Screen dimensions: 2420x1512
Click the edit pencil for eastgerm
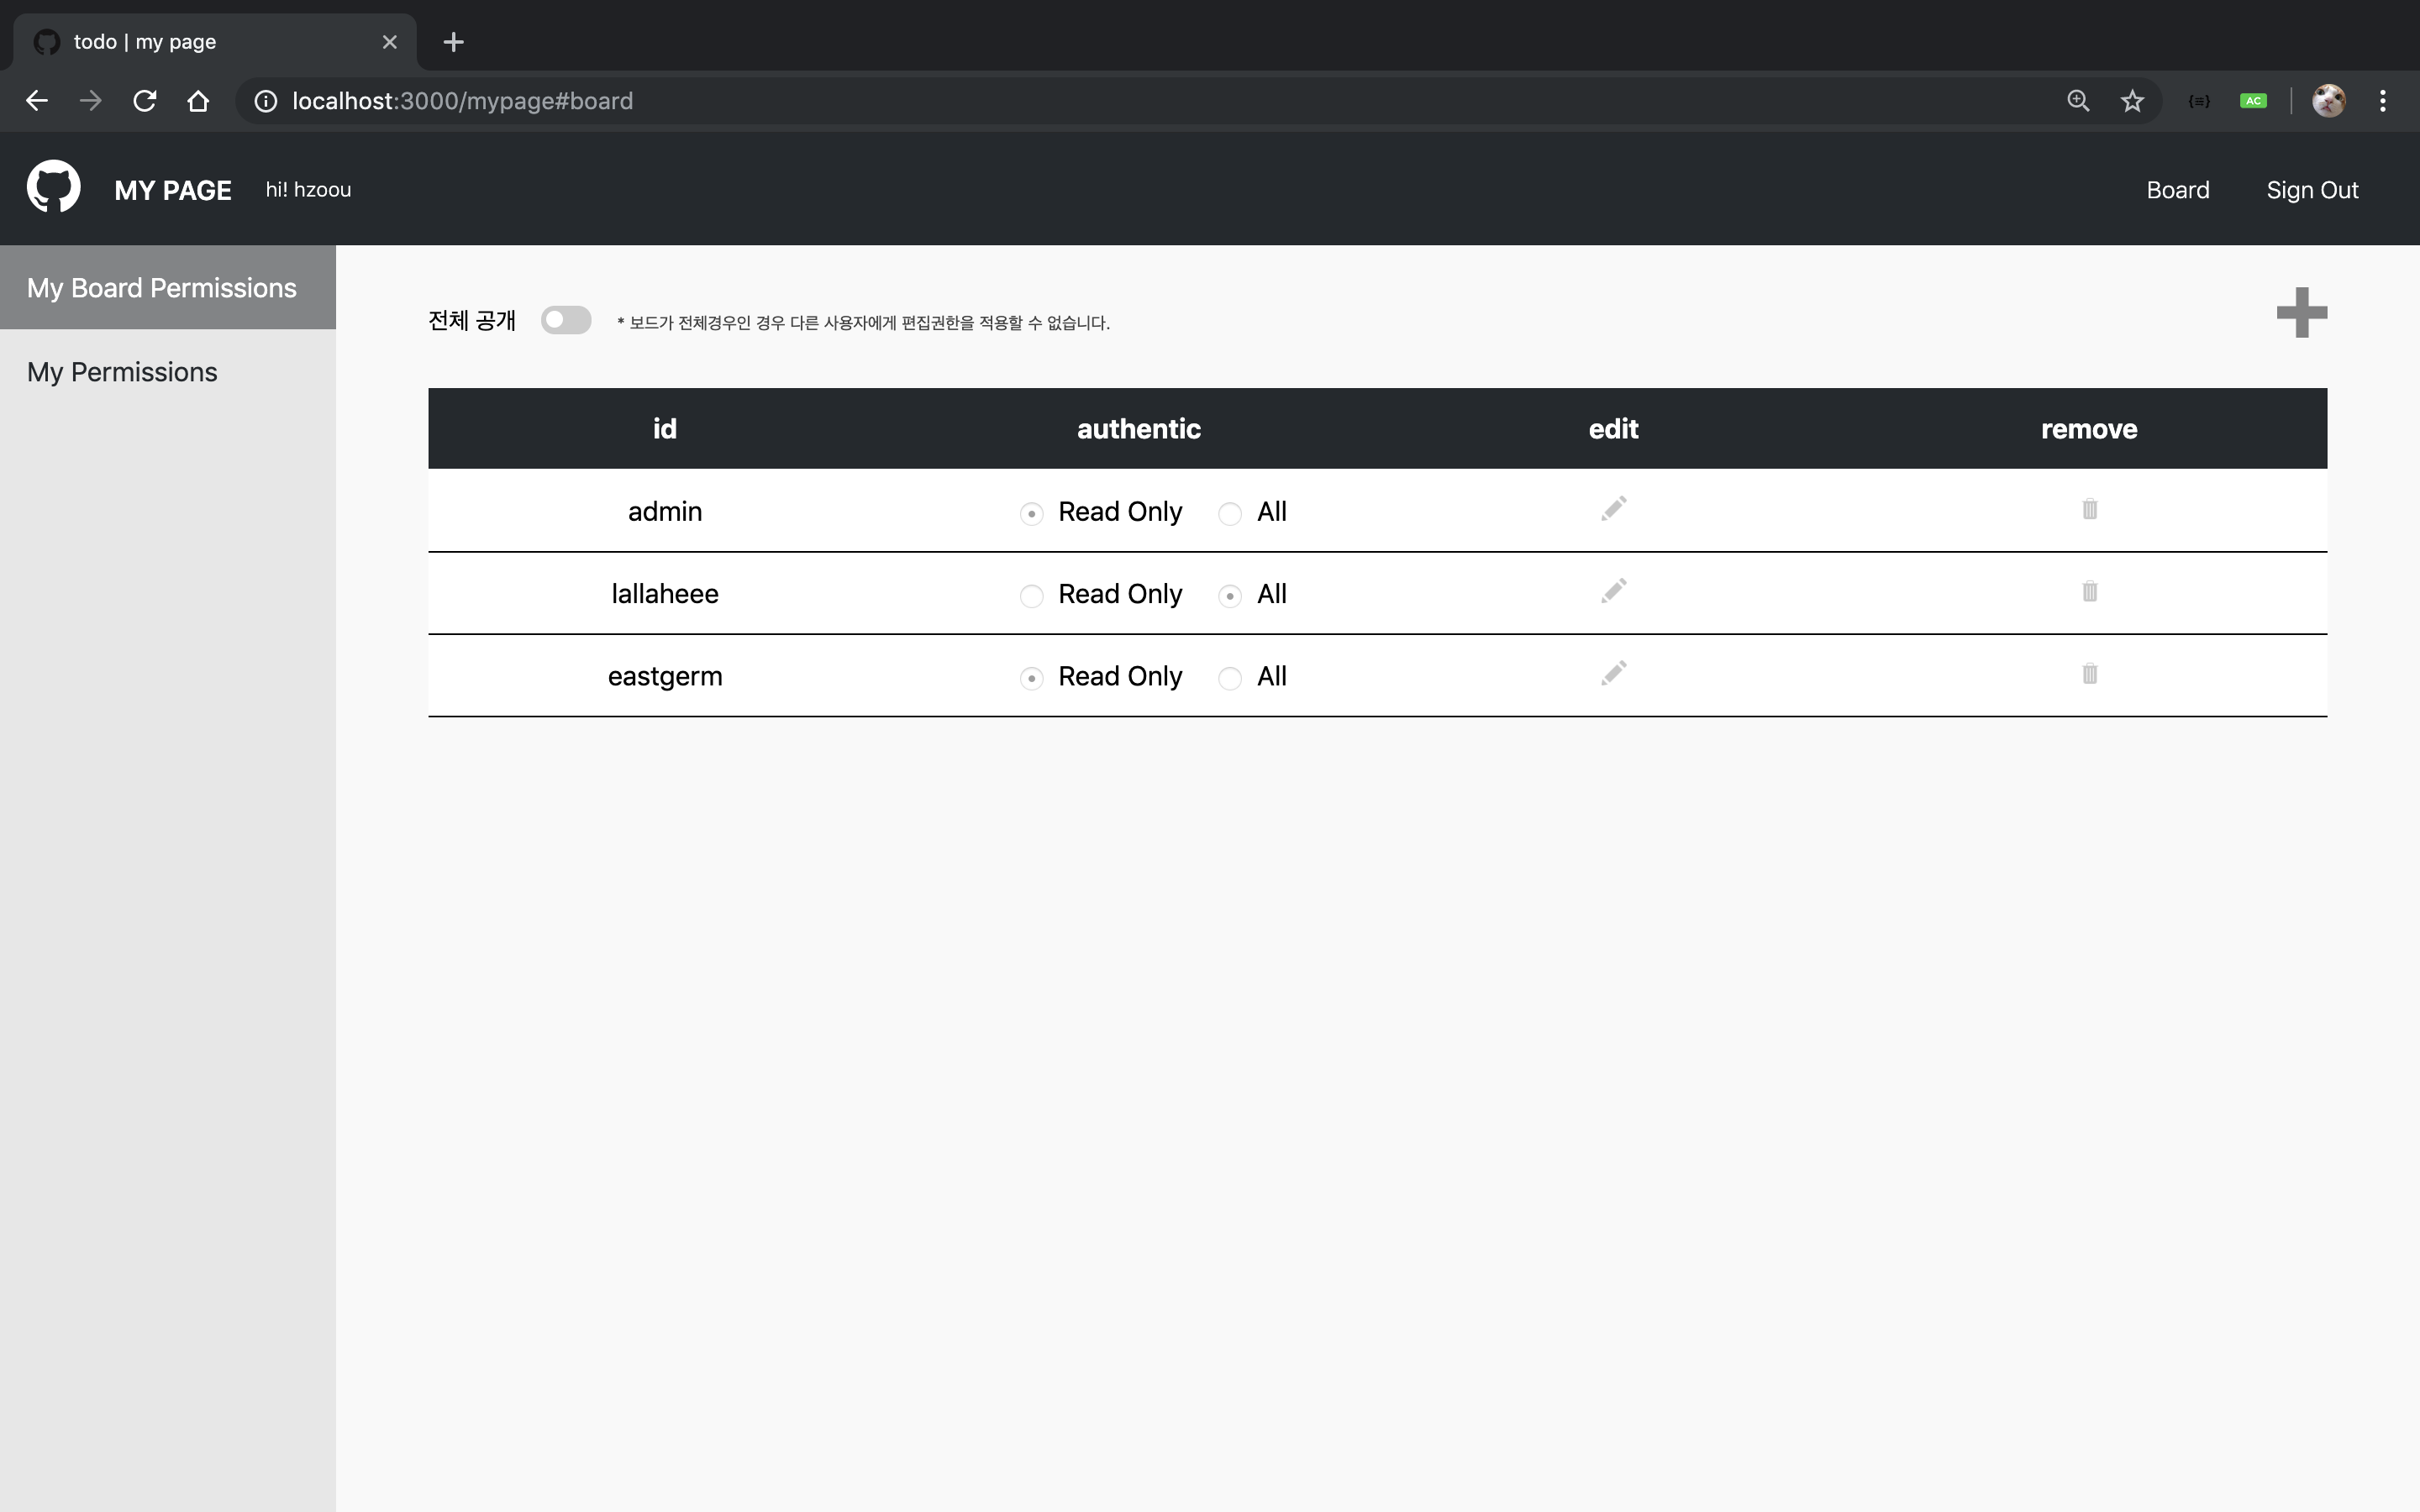point(1613,673)
